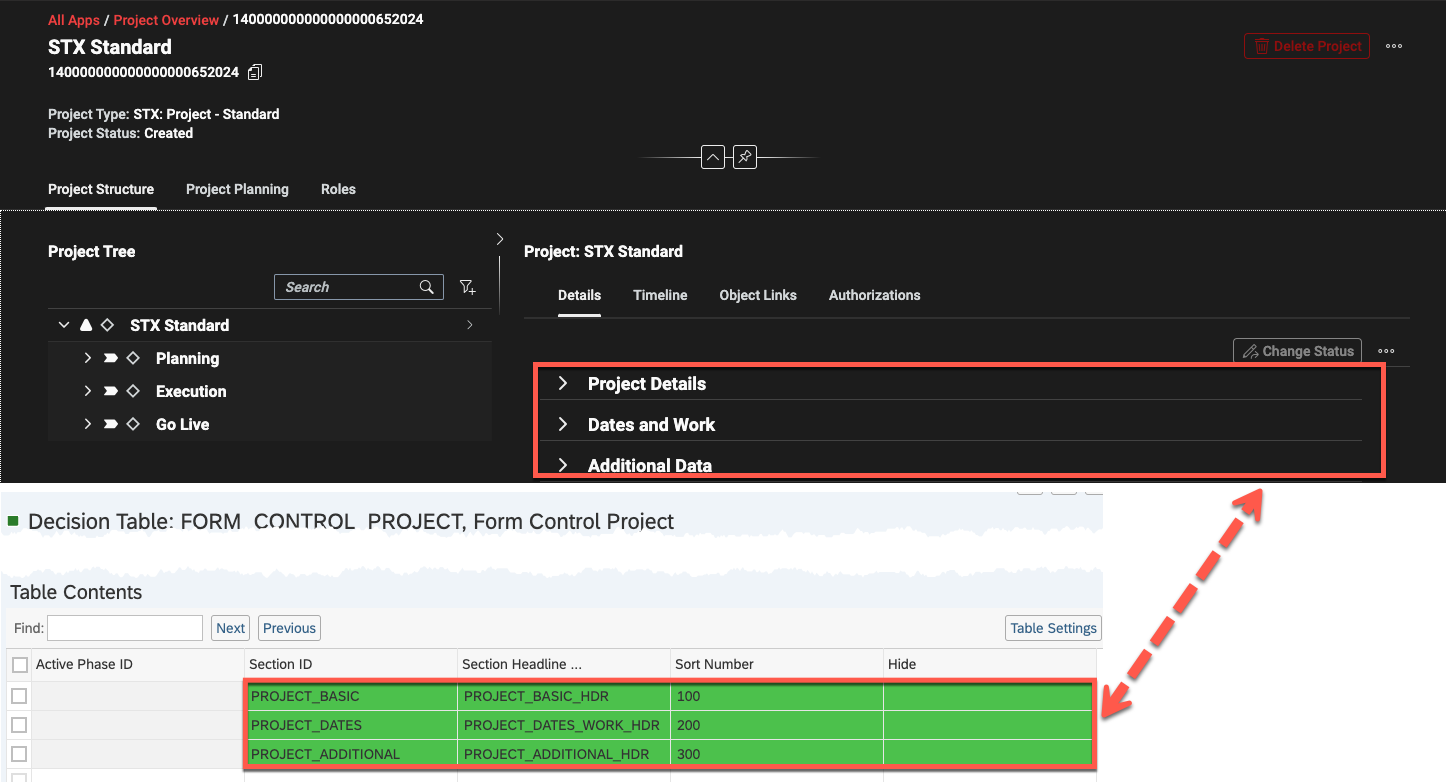The width and height of the screenshot is (1446, 782).
Task: Click the Find input field
Action: (125, 628)
